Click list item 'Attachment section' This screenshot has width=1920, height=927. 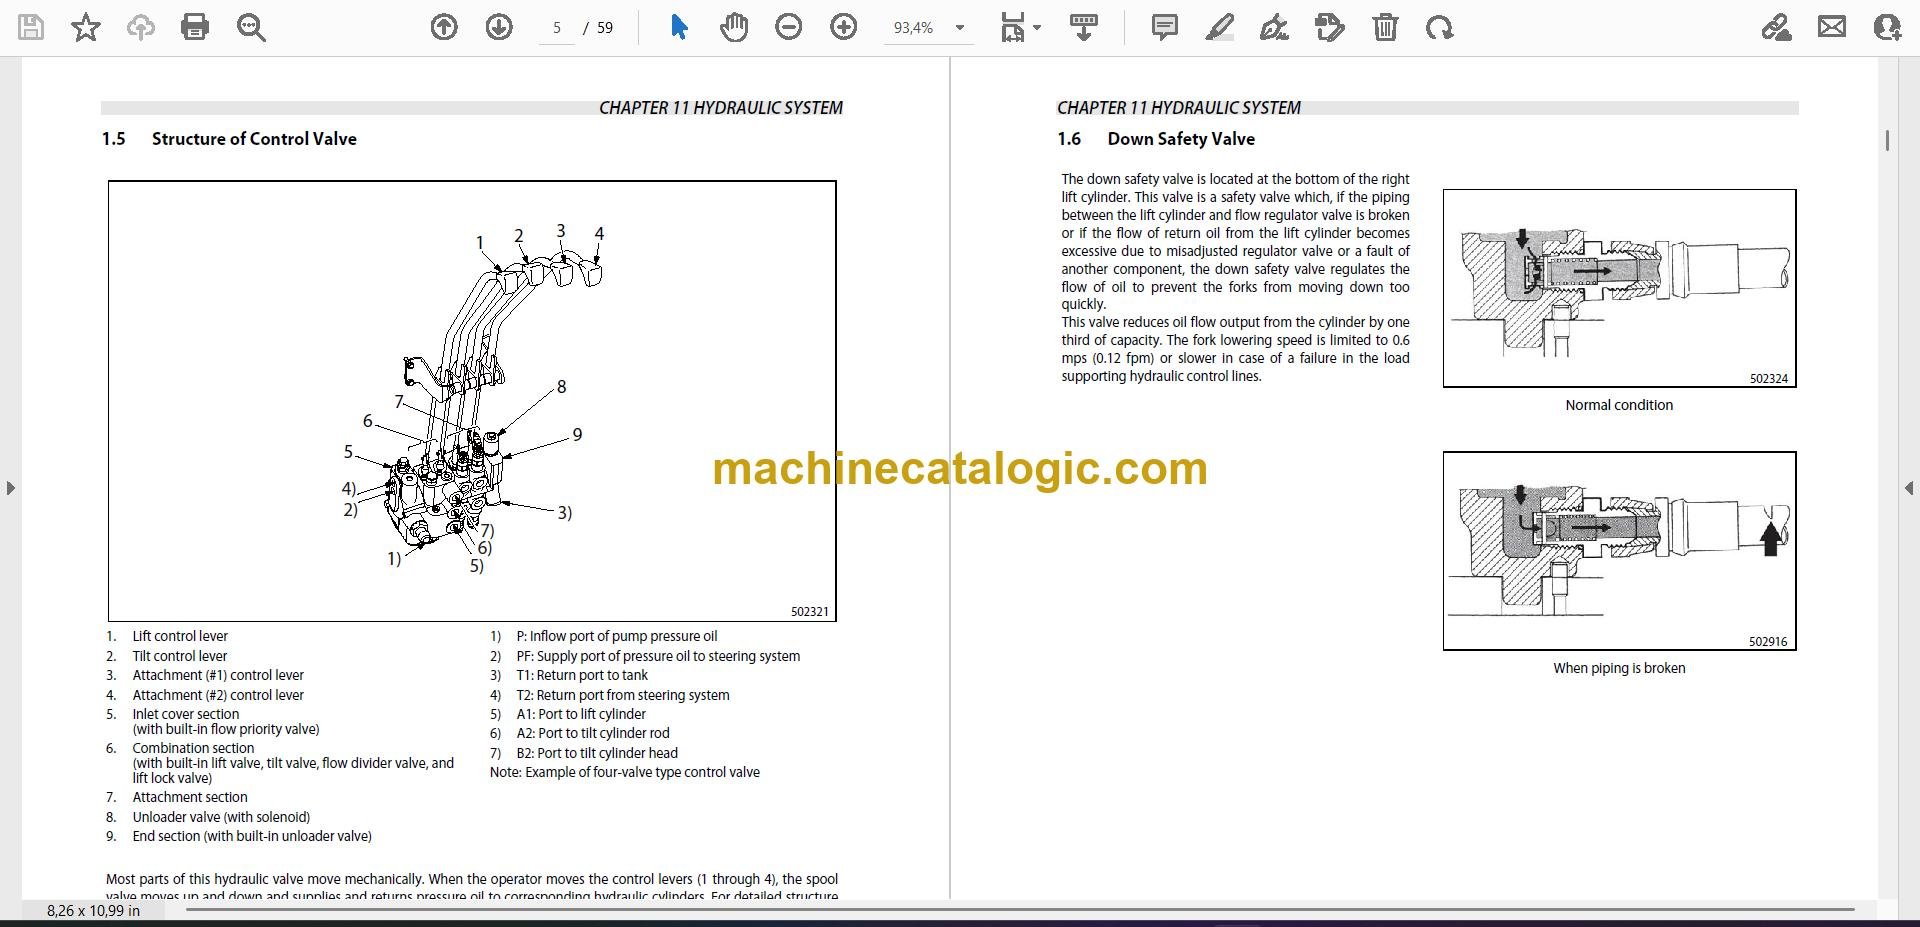coord(190,797)
